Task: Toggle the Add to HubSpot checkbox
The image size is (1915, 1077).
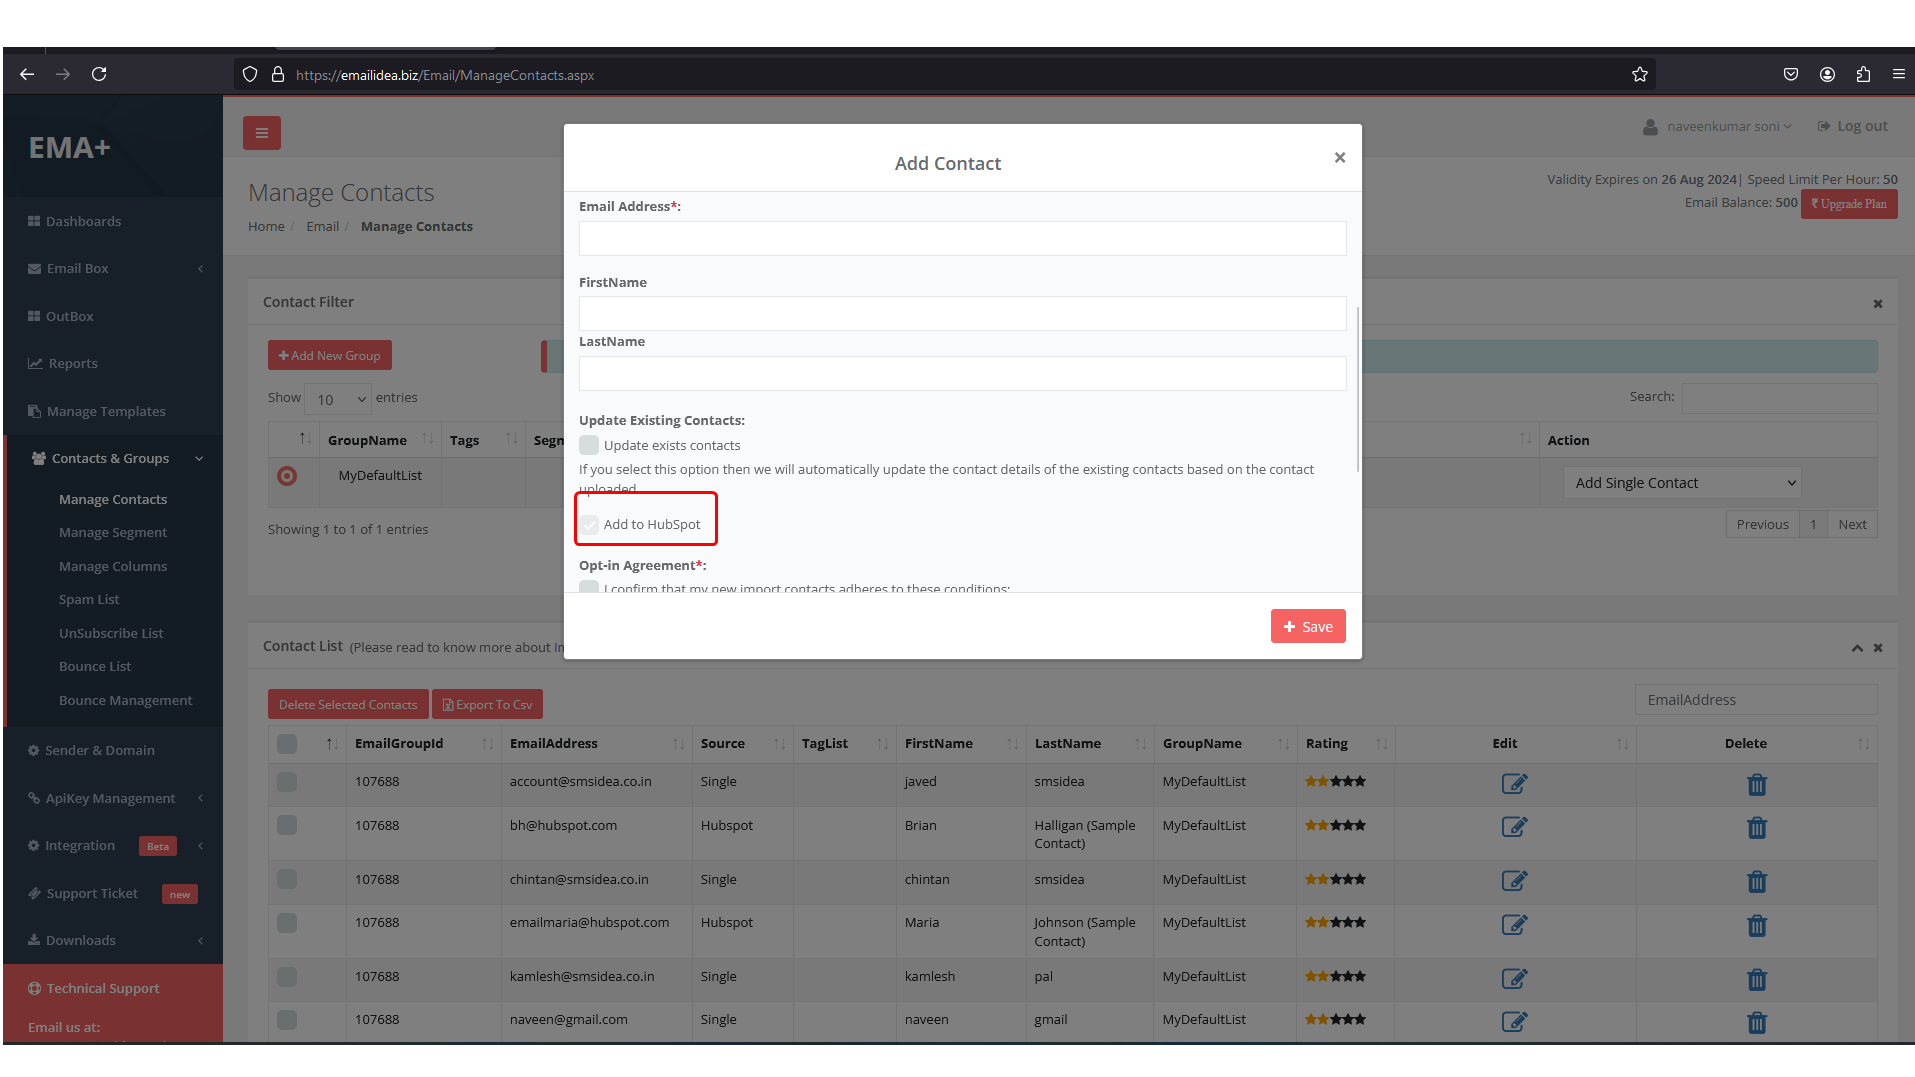Action: (590, 525)
